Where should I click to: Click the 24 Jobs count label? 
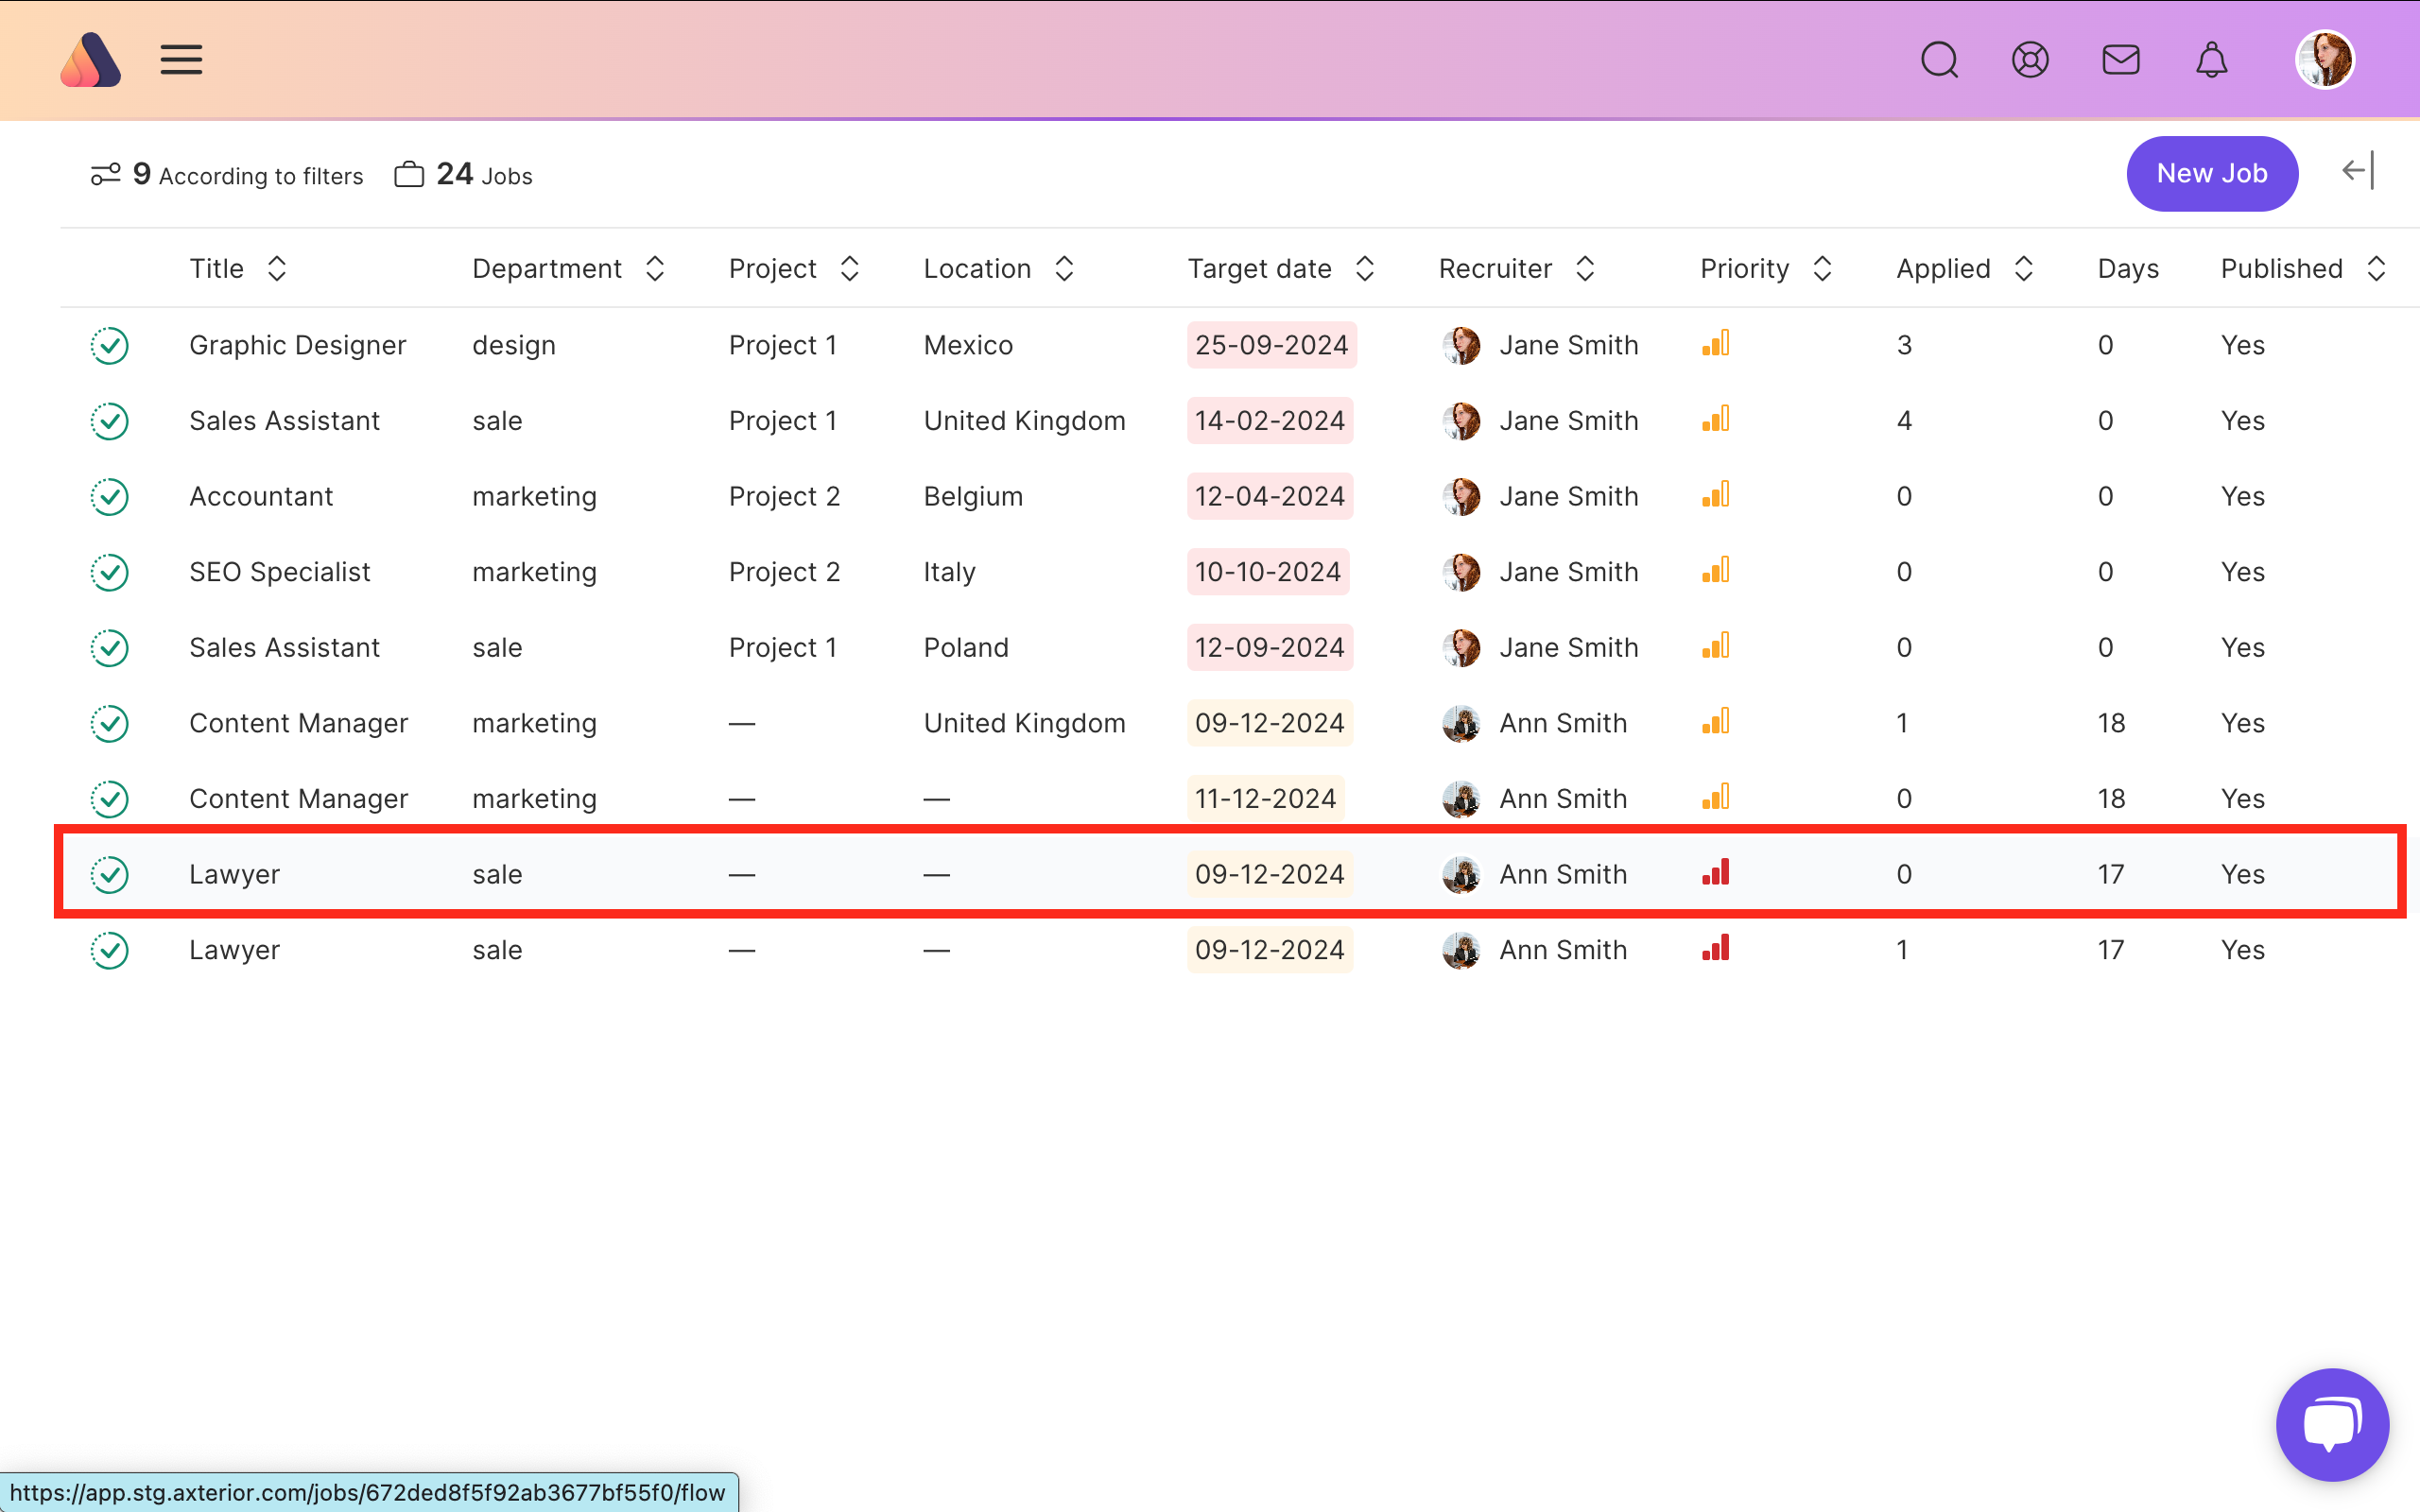[484, 175]
